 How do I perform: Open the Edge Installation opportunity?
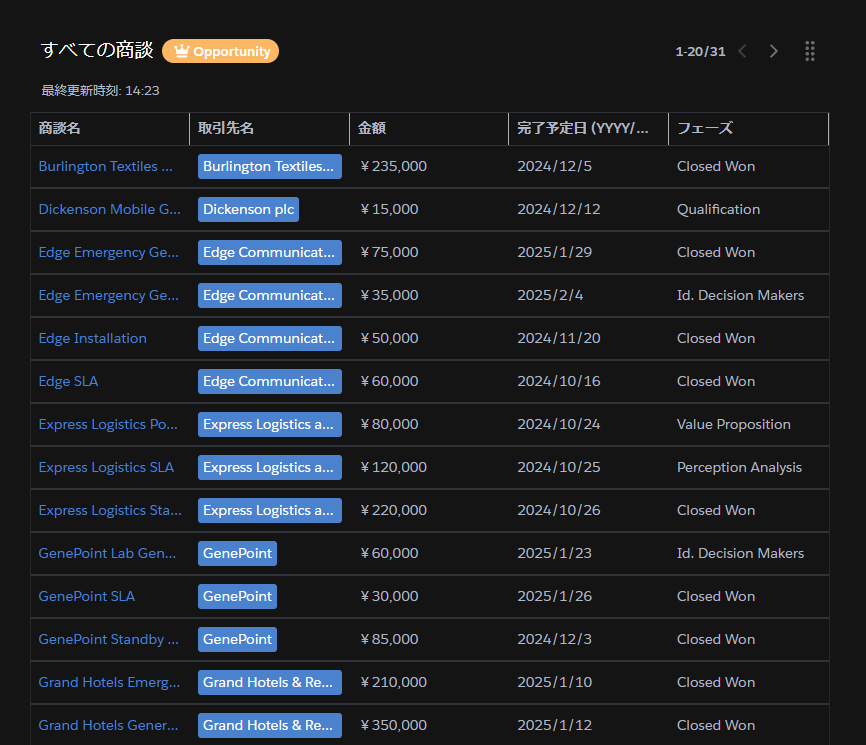tap(92, 338)
